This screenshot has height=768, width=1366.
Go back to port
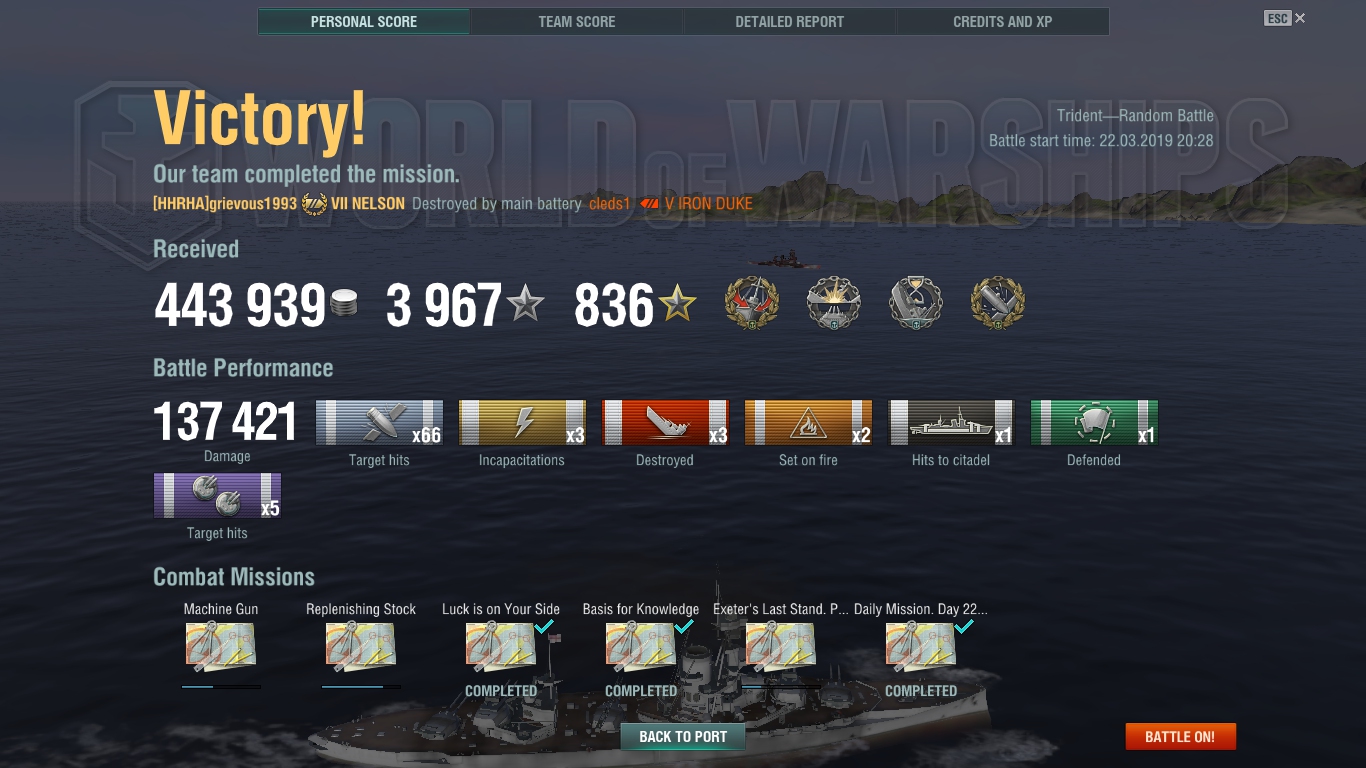(x=683, y=737)
